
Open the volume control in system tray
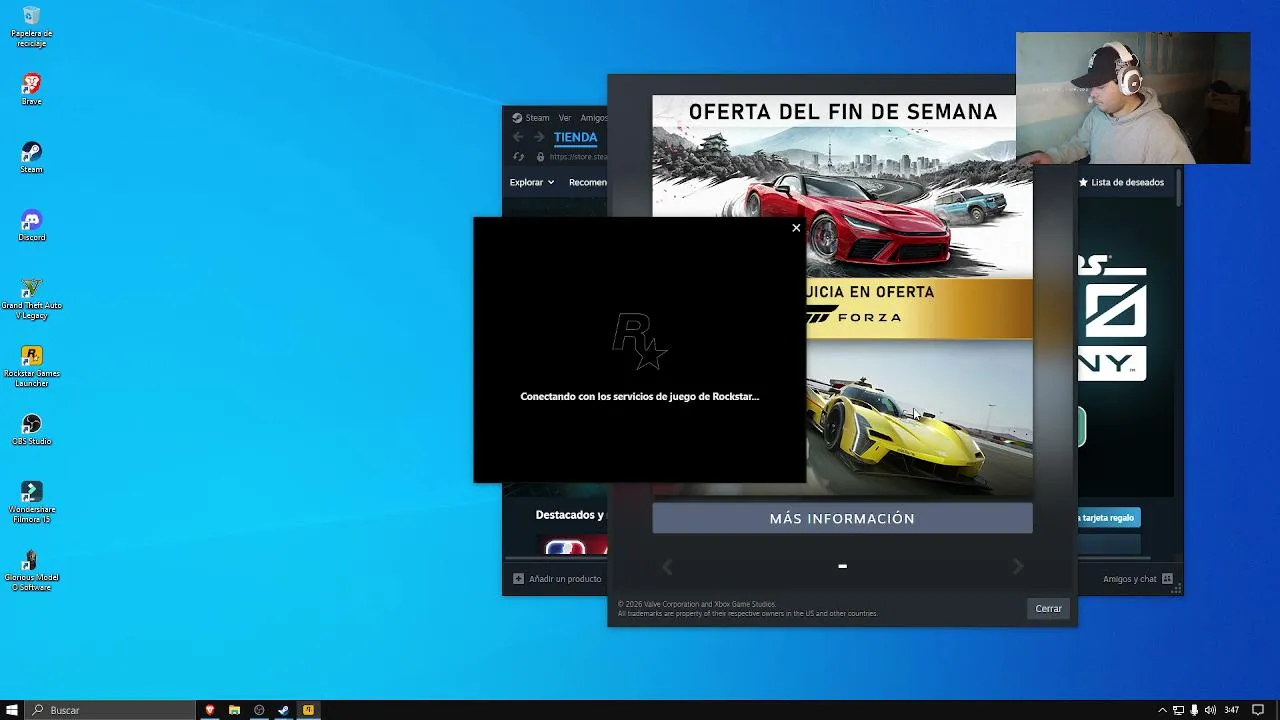[x=1210, y=710]
